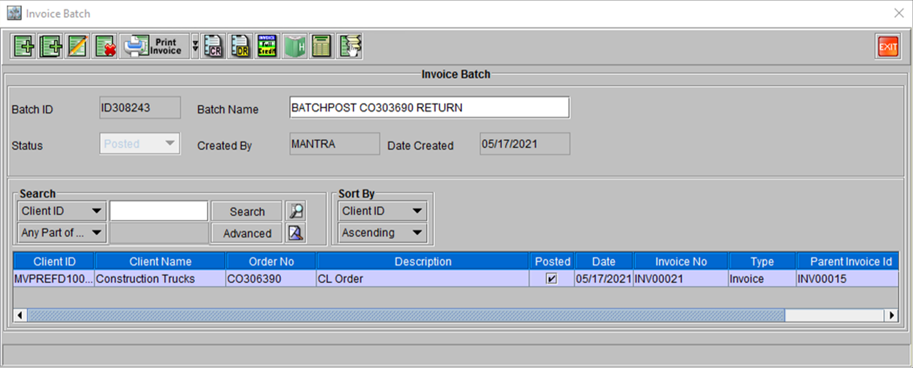This screenshot has width=913, height=368.
Task: Click the Invoice Full Credit icon
Action: (x=267, y=46)
